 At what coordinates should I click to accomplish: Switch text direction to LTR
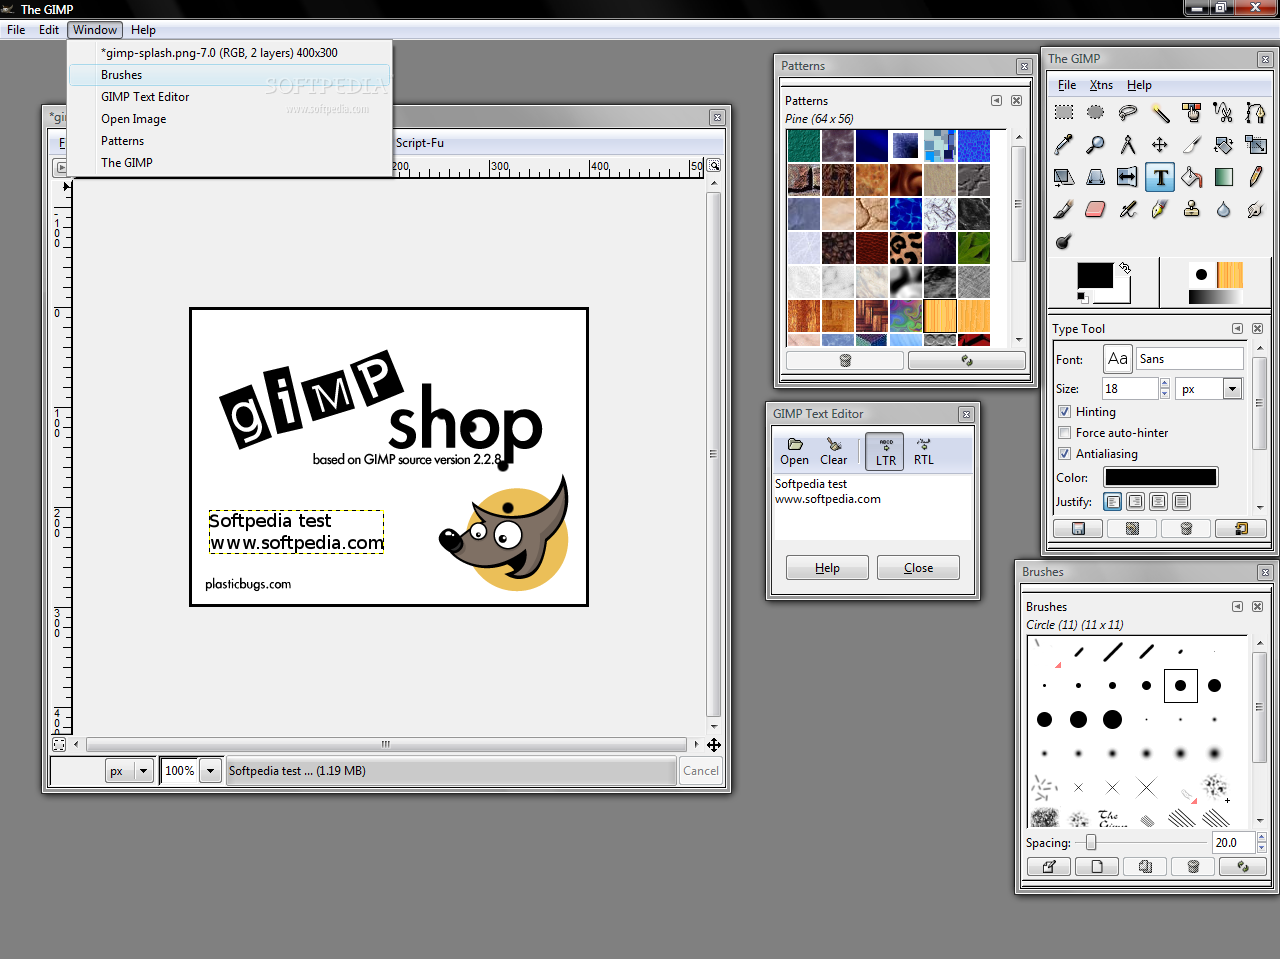(885, 452)
